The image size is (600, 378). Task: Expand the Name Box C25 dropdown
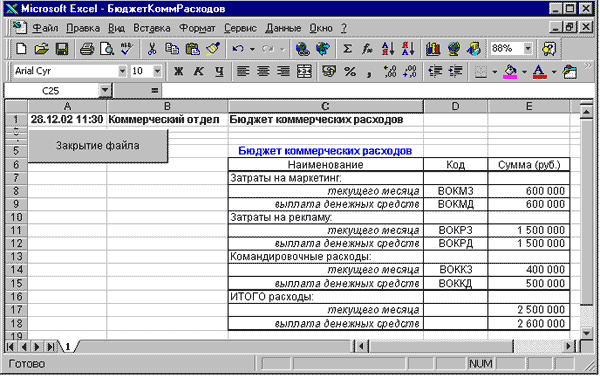click(x=104, y=91)
